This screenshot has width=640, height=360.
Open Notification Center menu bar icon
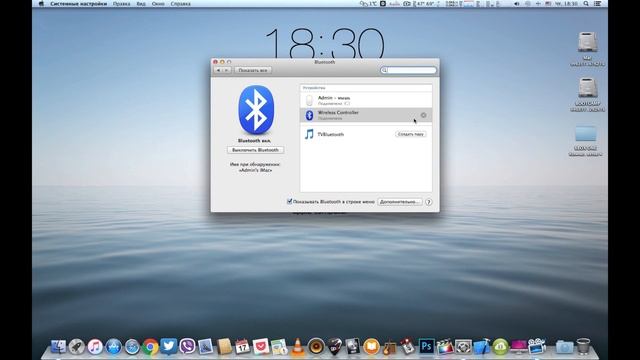coord(598,4)
